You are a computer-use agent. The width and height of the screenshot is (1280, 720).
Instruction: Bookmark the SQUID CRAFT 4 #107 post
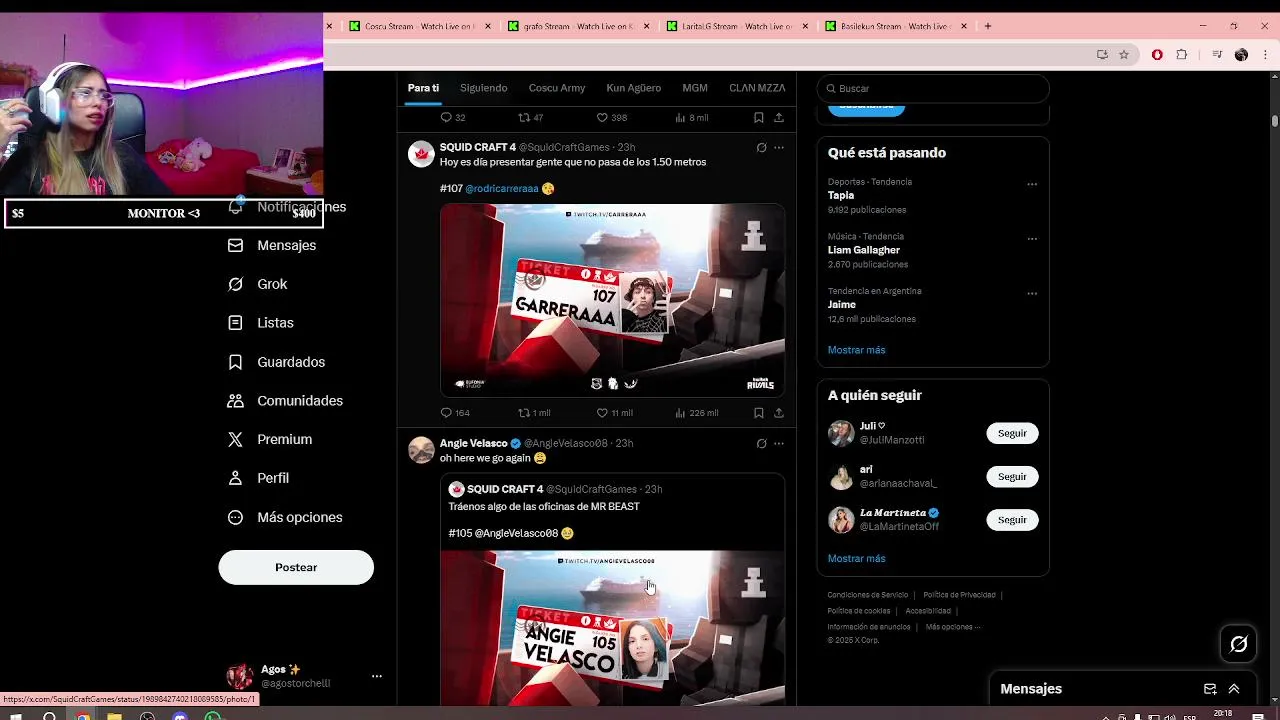[759, 413]
